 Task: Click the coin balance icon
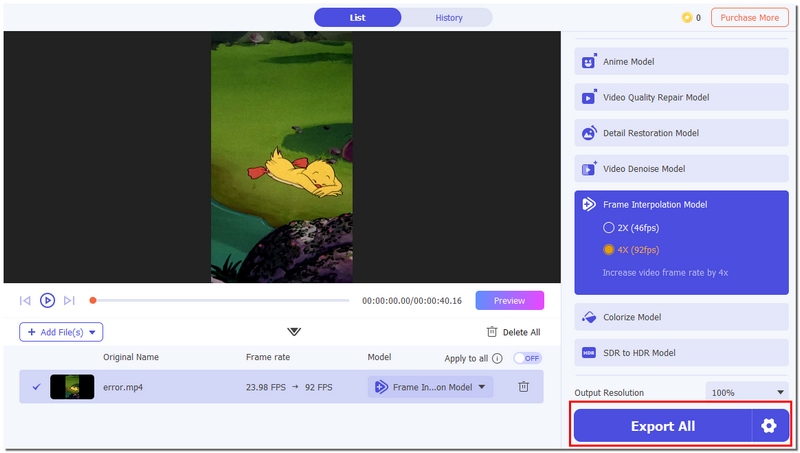(687, 17)
